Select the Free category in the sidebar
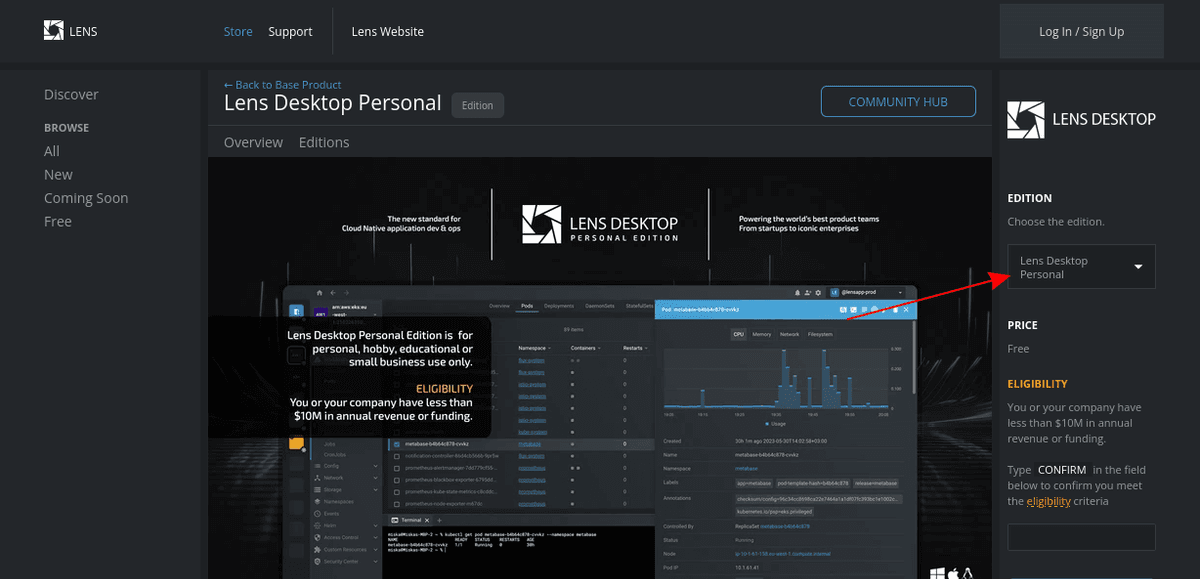This screenshot has width=1200, height=579. point(58,221)
